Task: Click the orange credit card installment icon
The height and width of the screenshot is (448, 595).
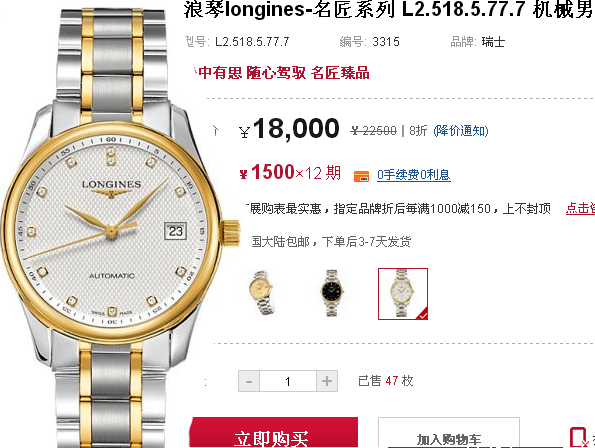Action: (x=361, y=176)
